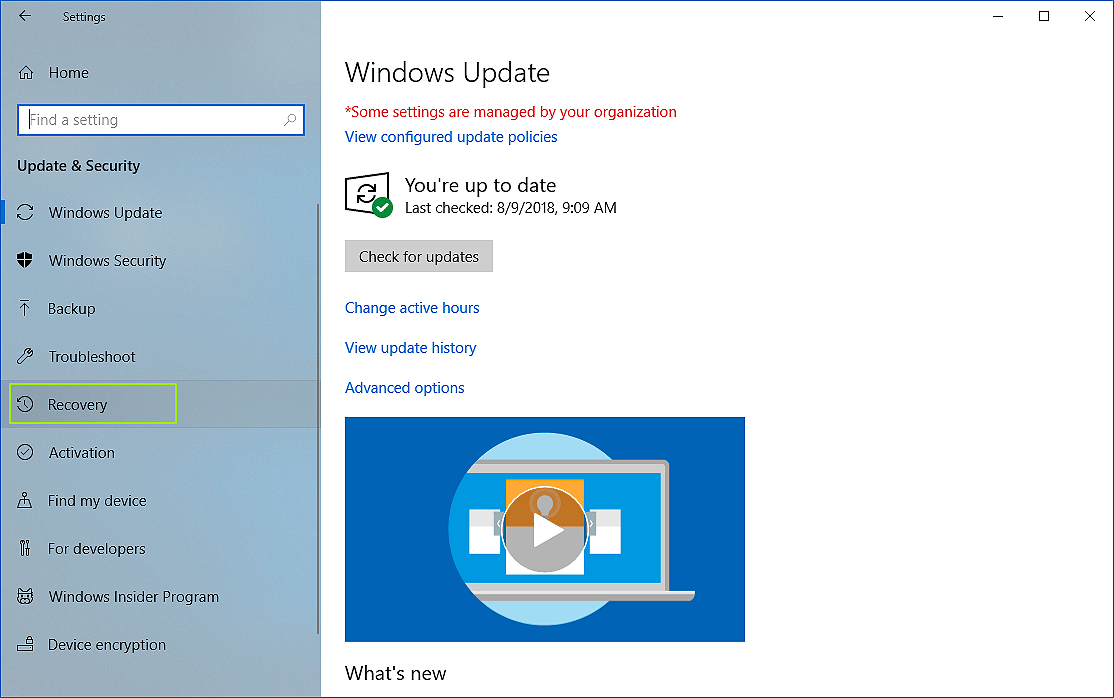Open Advanced options link
The width and height of the screenshot is (1114, 698).
point(405,387)
